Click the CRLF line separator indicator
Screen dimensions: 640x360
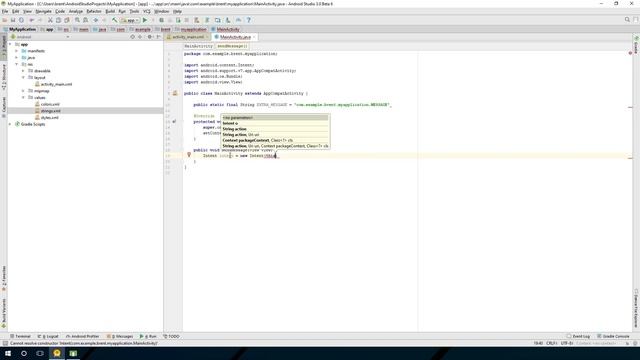pyautogui.click(x=551, y=343)
